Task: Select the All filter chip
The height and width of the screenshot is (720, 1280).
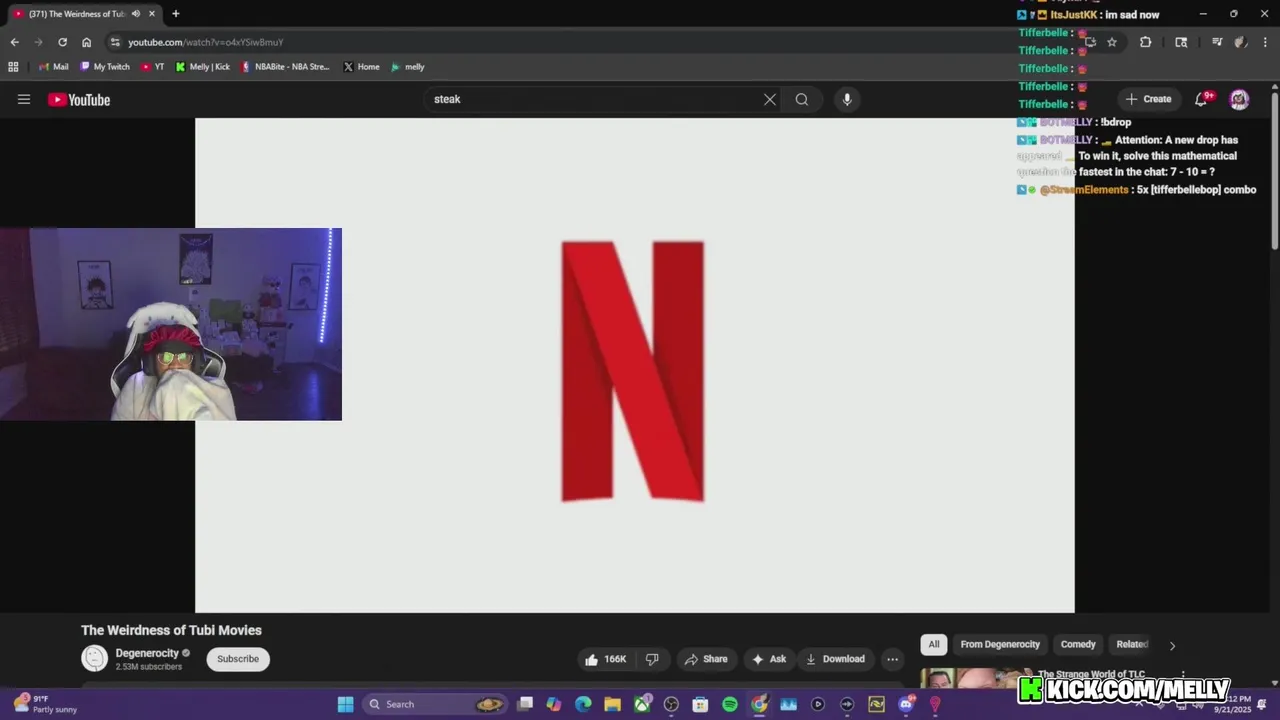Action: click(x=934, y=644)
